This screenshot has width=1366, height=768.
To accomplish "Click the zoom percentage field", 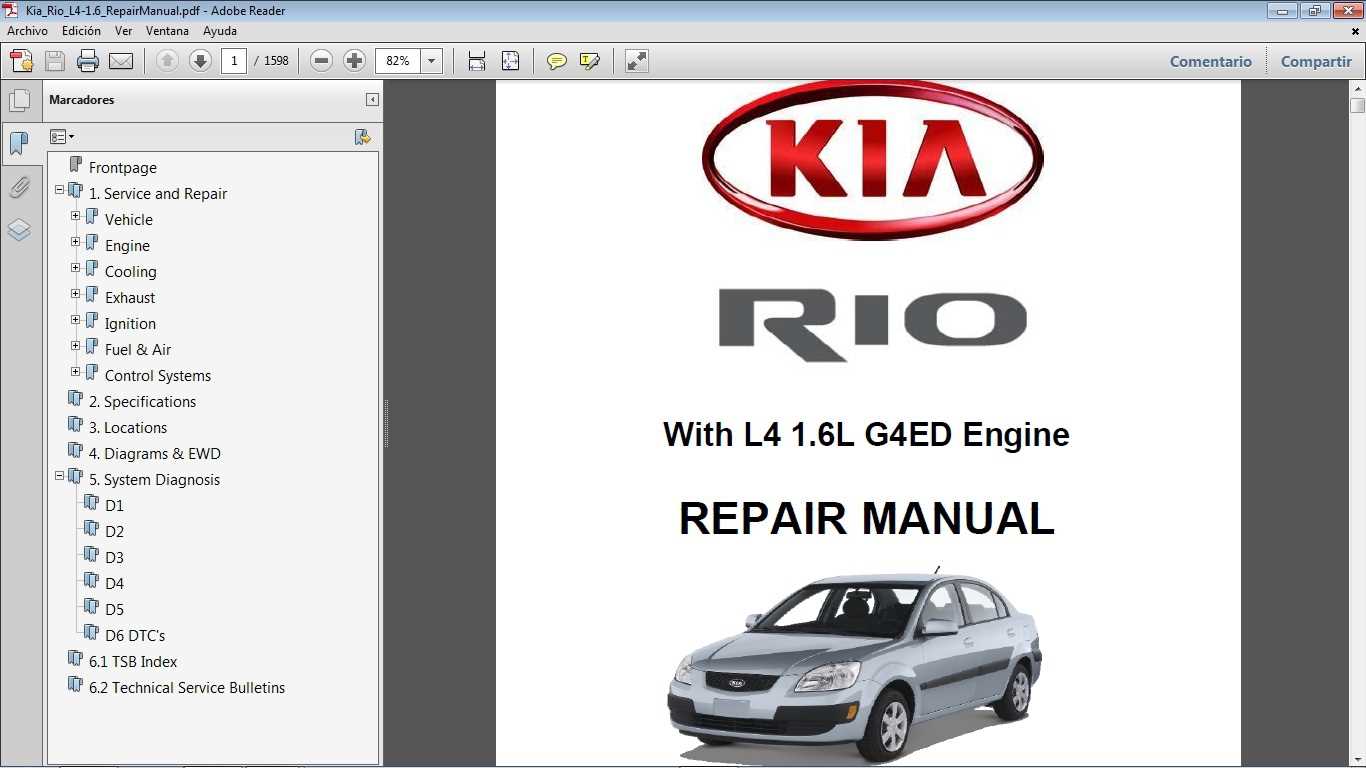I will 398,61.
